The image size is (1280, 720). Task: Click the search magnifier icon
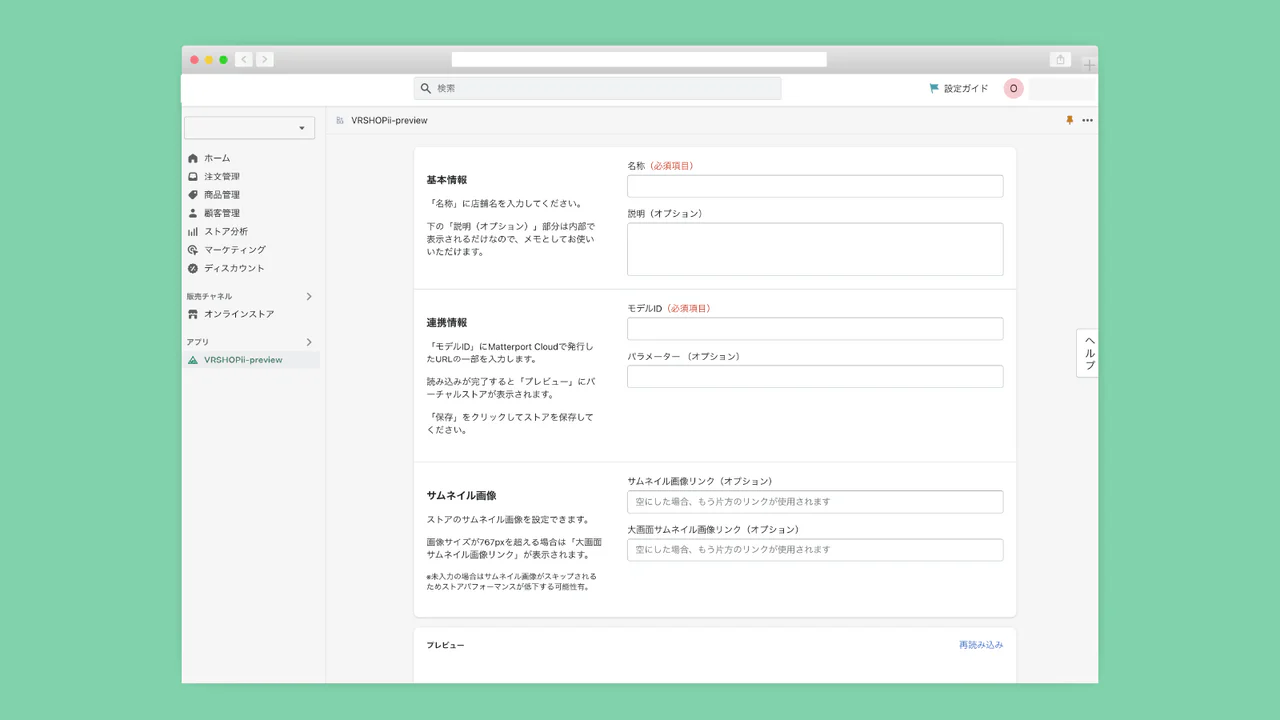pos(426,88)
